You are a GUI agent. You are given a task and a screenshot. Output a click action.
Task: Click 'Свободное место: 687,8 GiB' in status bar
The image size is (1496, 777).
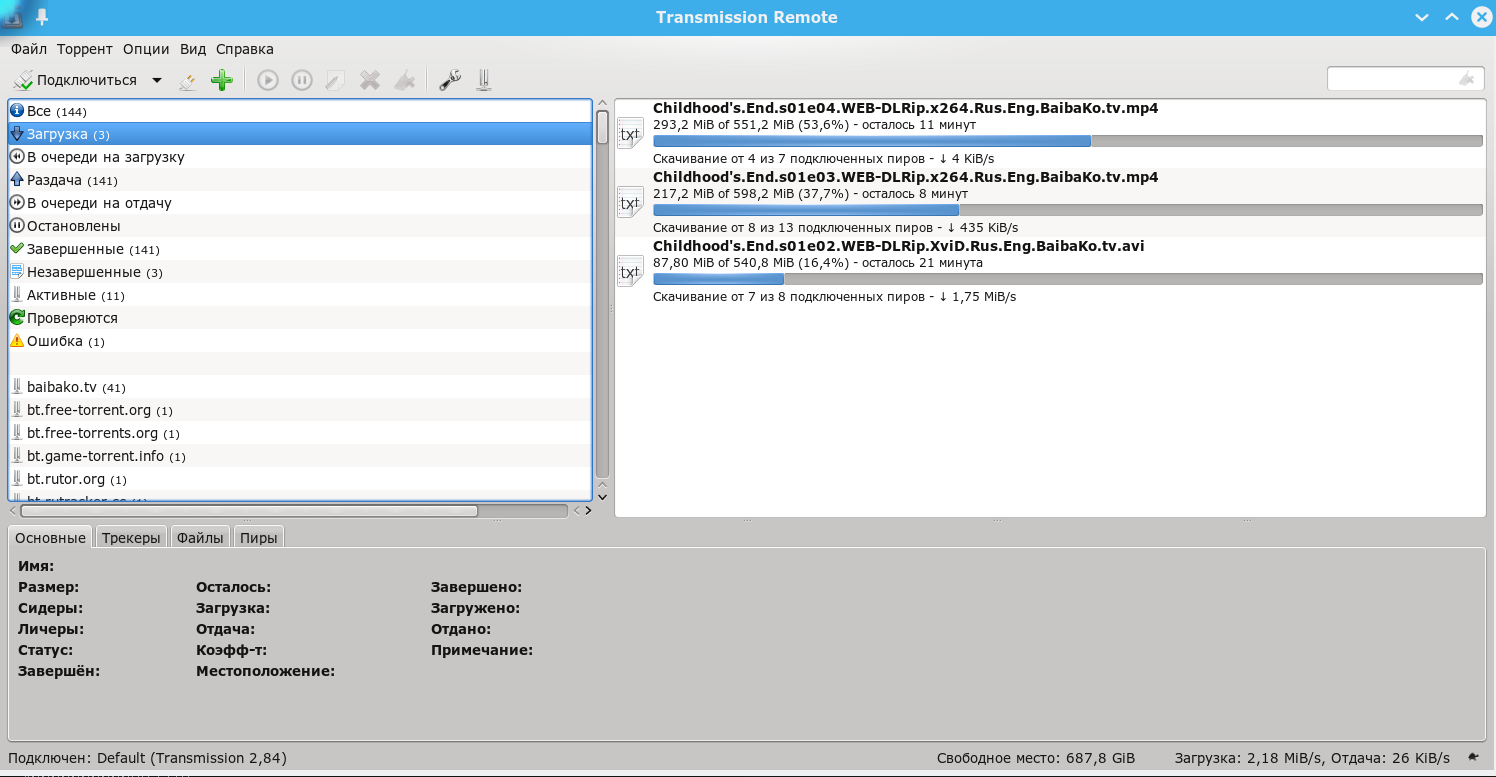pos(1036,758)
